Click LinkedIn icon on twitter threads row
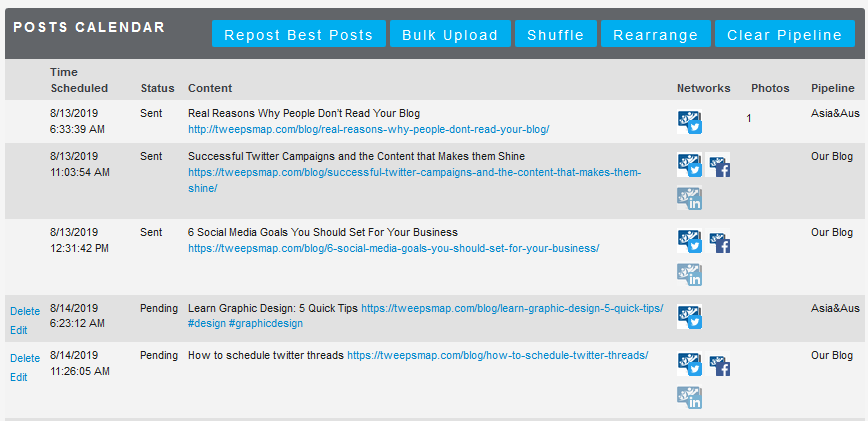 tap(690, 397)
